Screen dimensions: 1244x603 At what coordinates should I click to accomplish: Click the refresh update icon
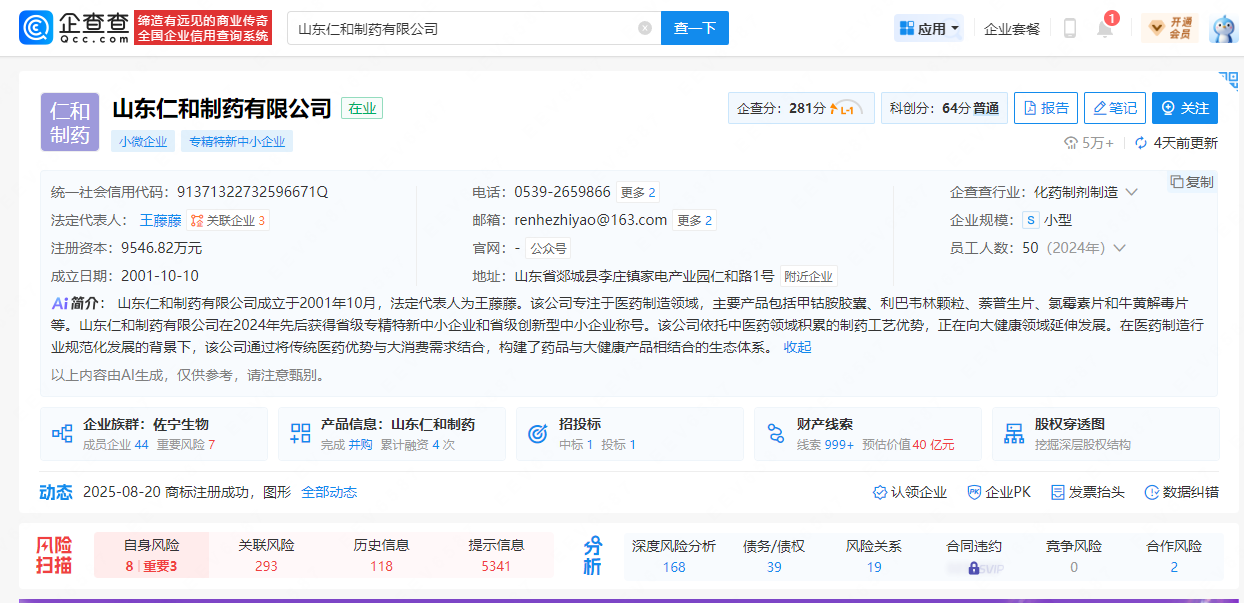(x=1141, y=143)
